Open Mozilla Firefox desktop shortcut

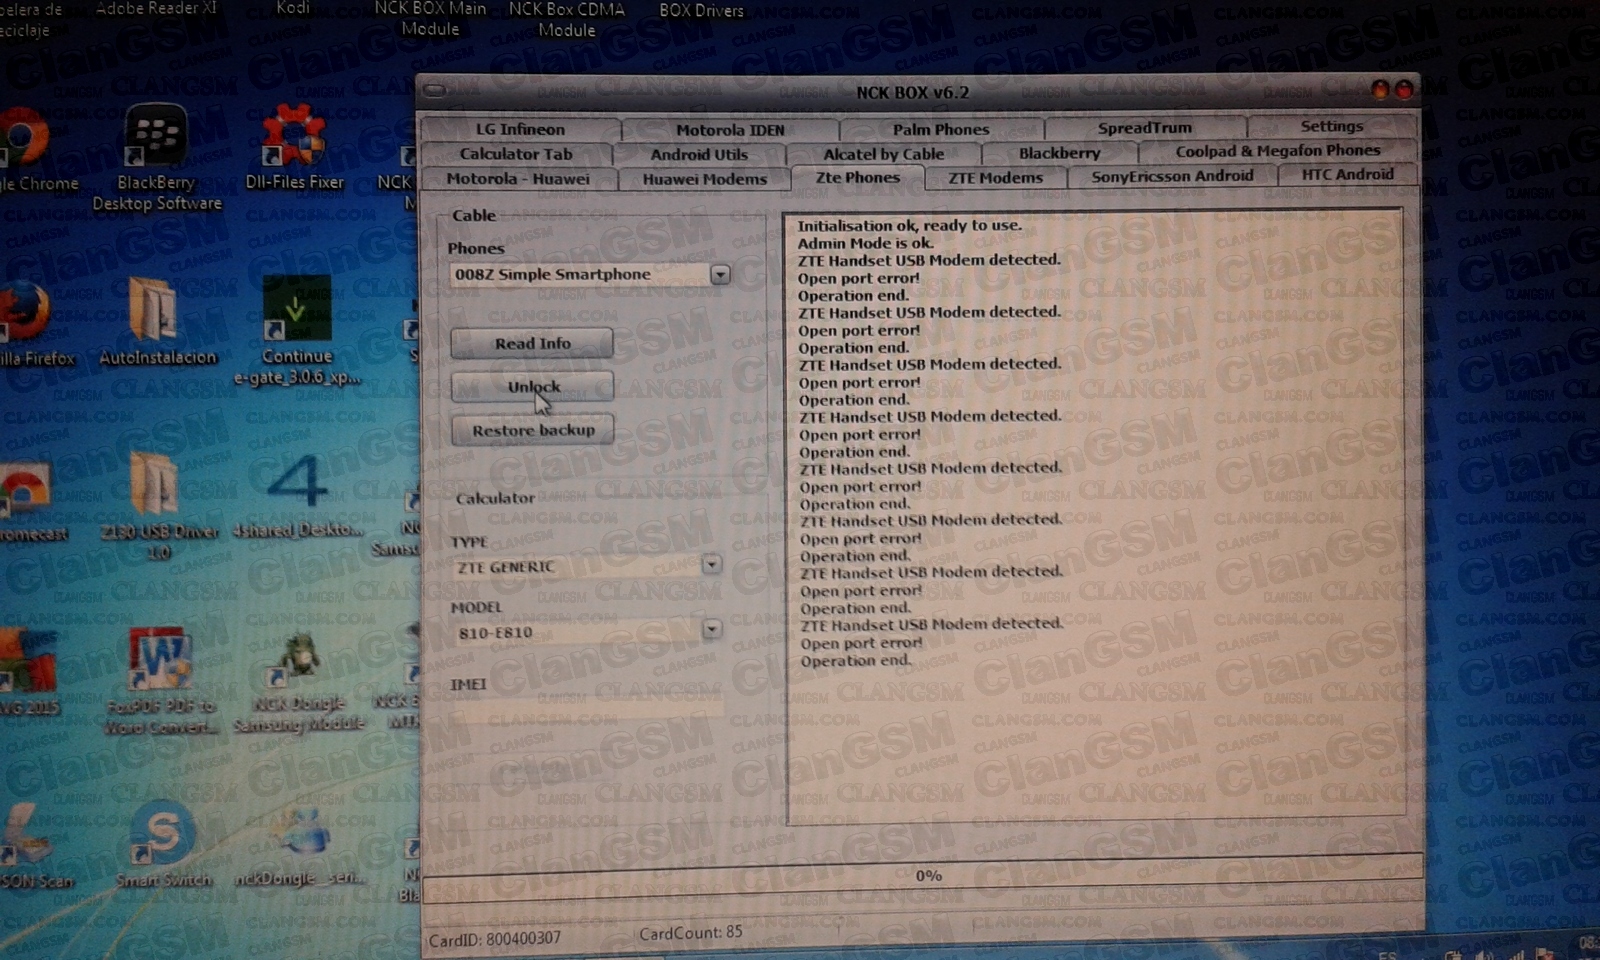(x=30, y=322)
